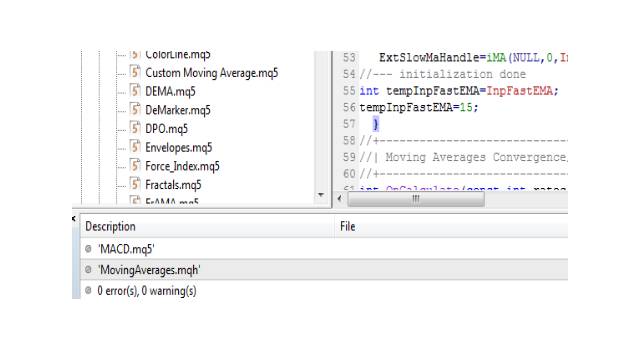Click the editor horizontal scrollbar thumb
Image resolution: width=640 pixels, height=360 pixels.
coord(416,199)
